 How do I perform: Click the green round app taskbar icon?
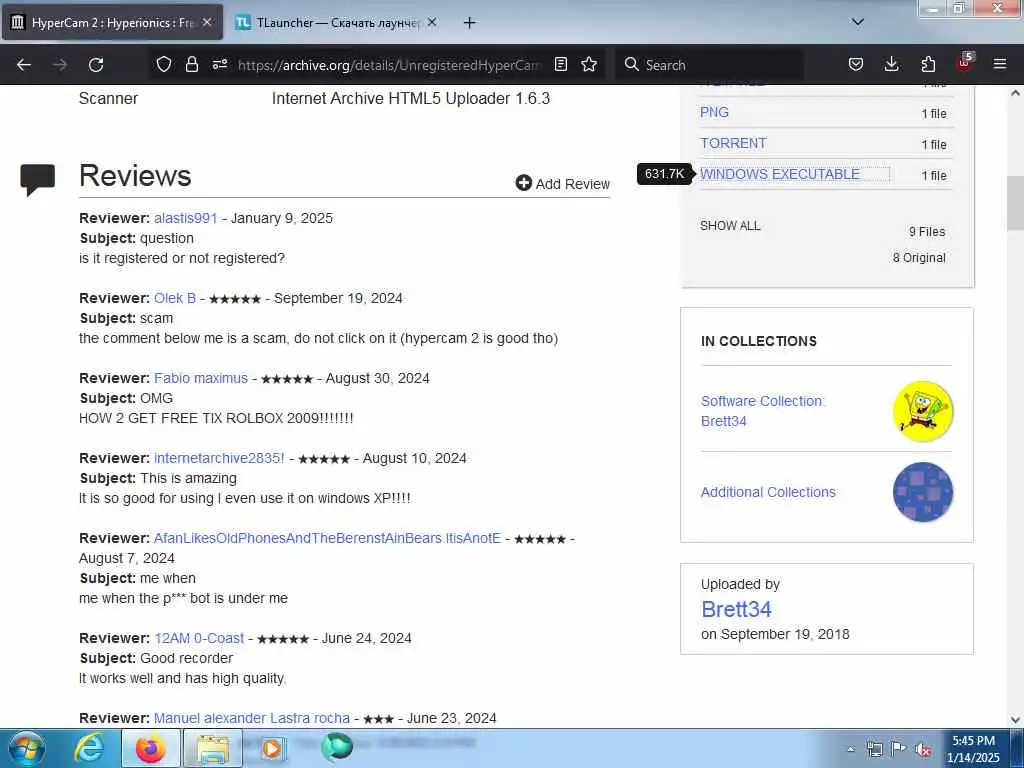point(337,746)
